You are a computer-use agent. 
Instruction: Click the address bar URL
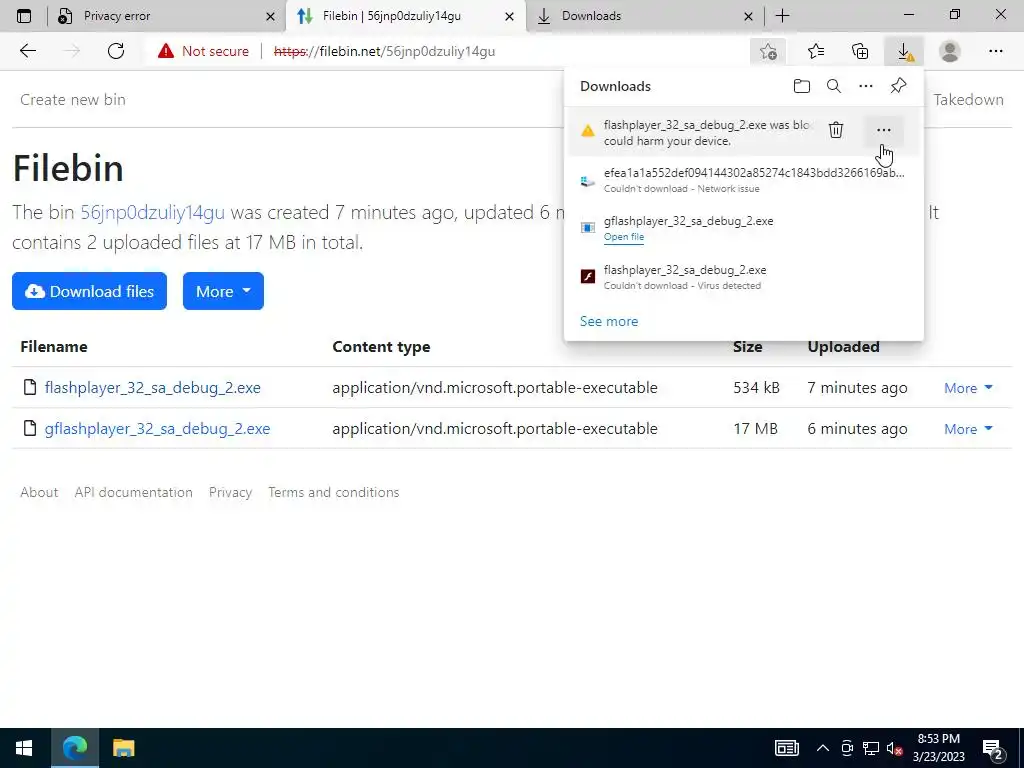point(384,51)
